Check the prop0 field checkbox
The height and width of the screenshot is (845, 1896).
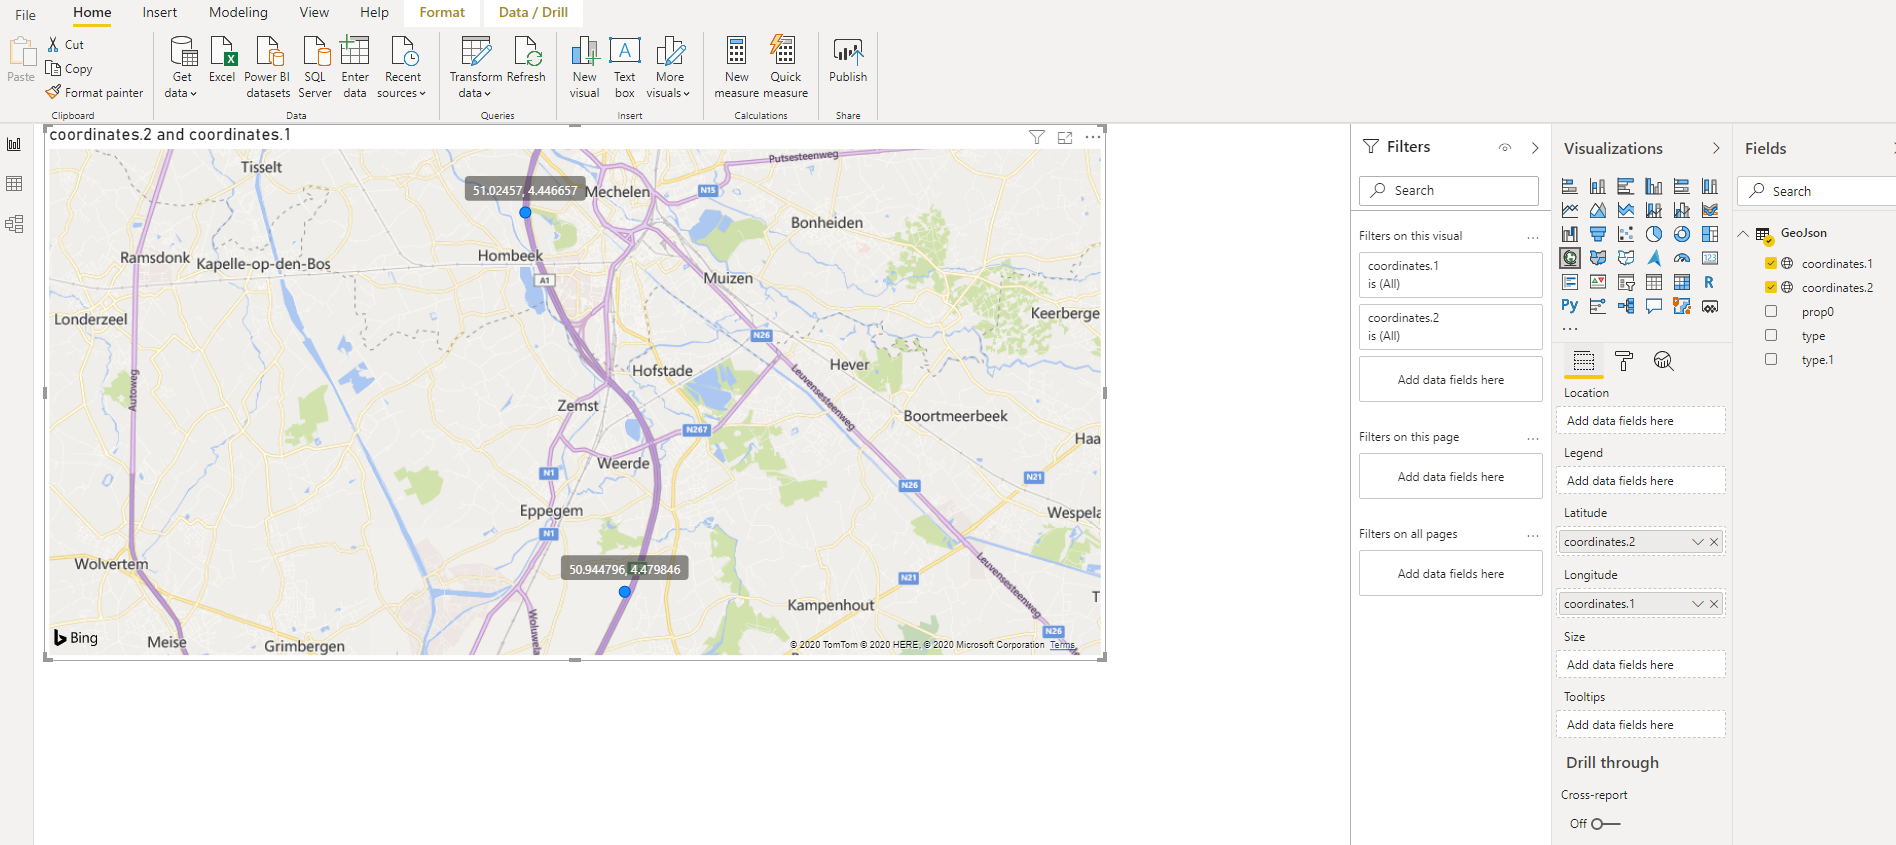tap(1771, 311)
